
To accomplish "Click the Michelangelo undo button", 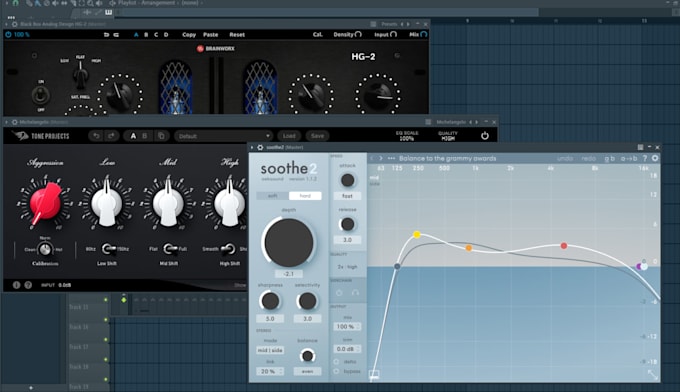I will click(x=96, y=136).
